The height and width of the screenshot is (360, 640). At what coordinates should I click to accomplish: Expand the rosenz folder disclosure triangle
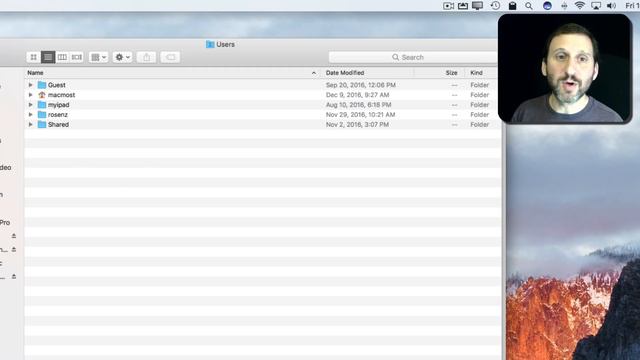31,115
